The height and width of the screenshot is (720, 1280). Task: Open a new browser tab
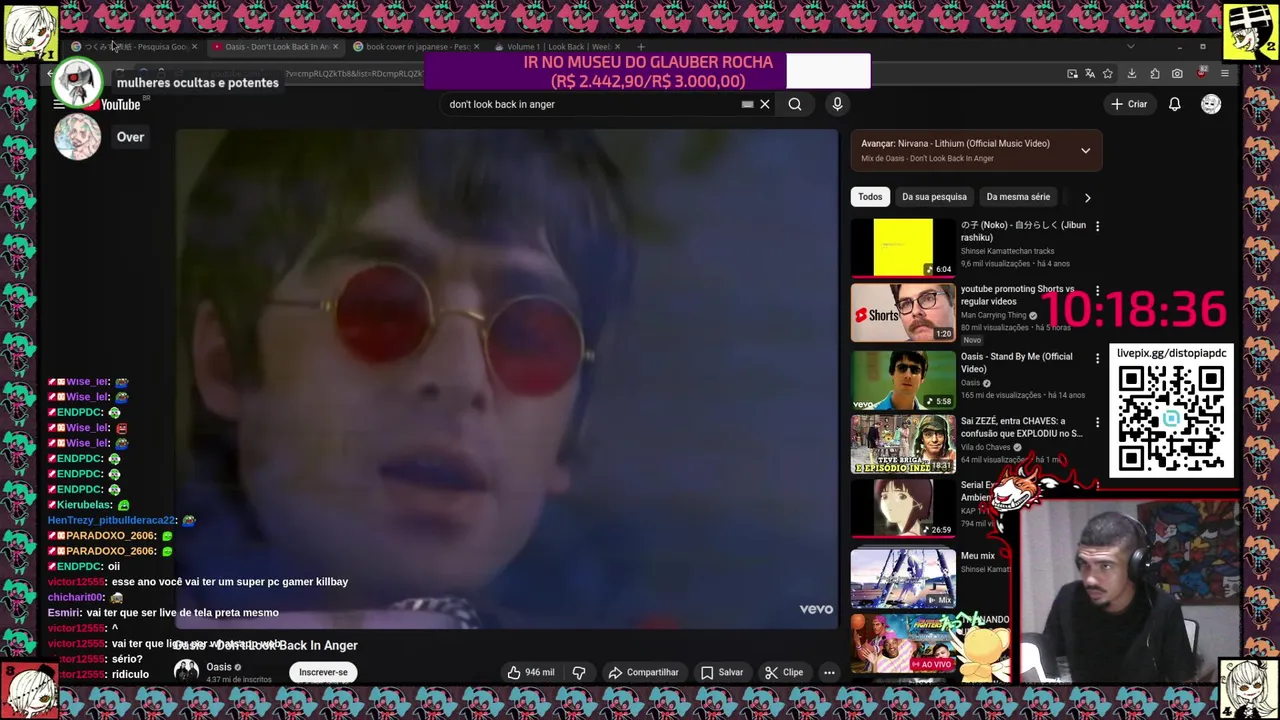click(641, 46)
